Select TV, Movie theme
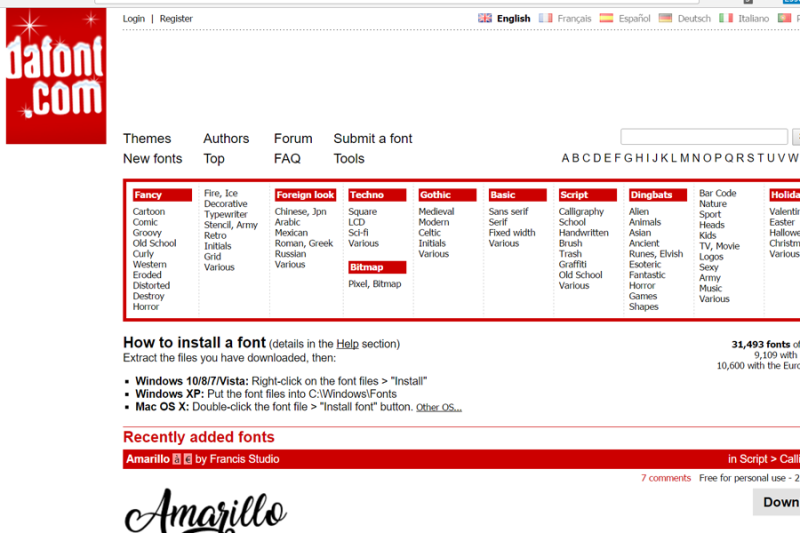The width and height of the screenshot is (800, 533). 719,246
